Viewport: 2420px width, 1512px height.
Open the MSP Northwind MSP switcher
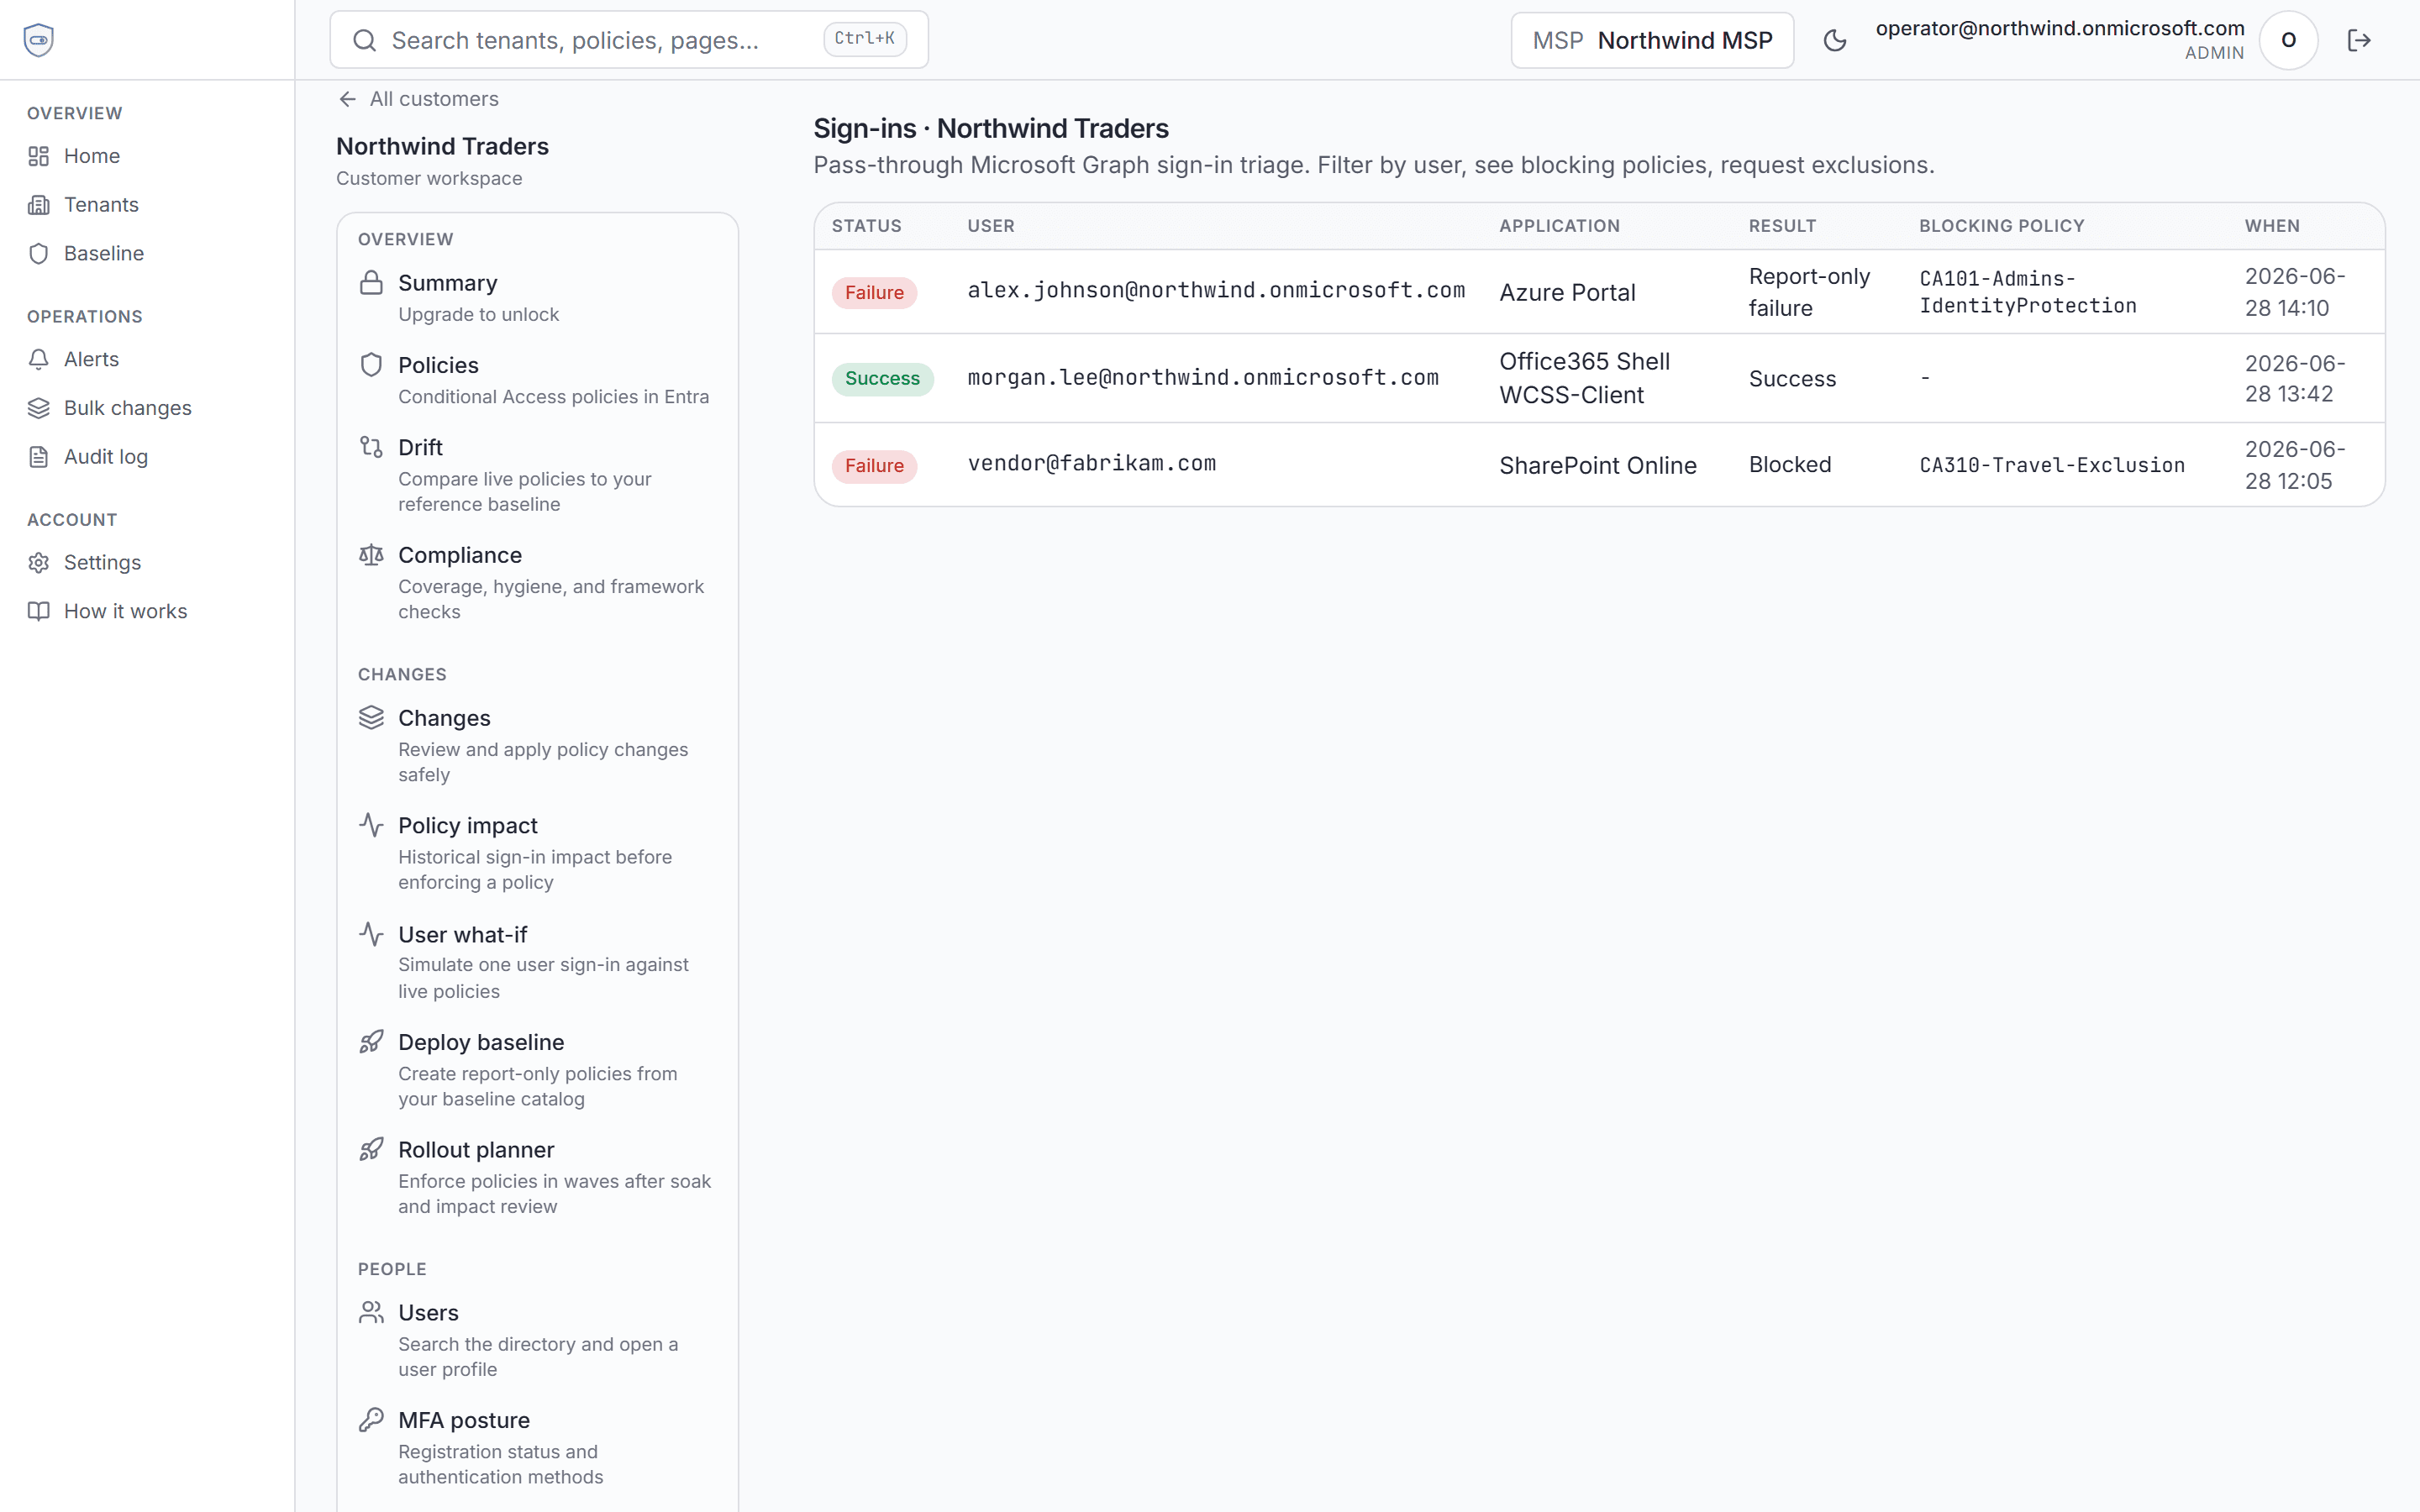point(1652,40)
